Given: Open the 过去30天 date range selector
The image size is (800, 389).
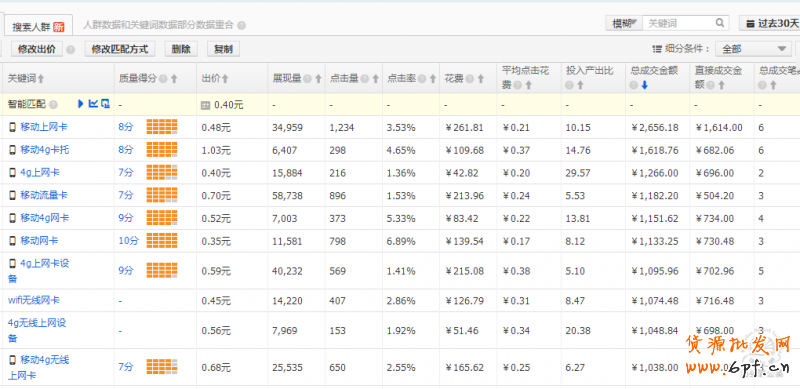Looking at the screenshot, I should coord(770,23).
